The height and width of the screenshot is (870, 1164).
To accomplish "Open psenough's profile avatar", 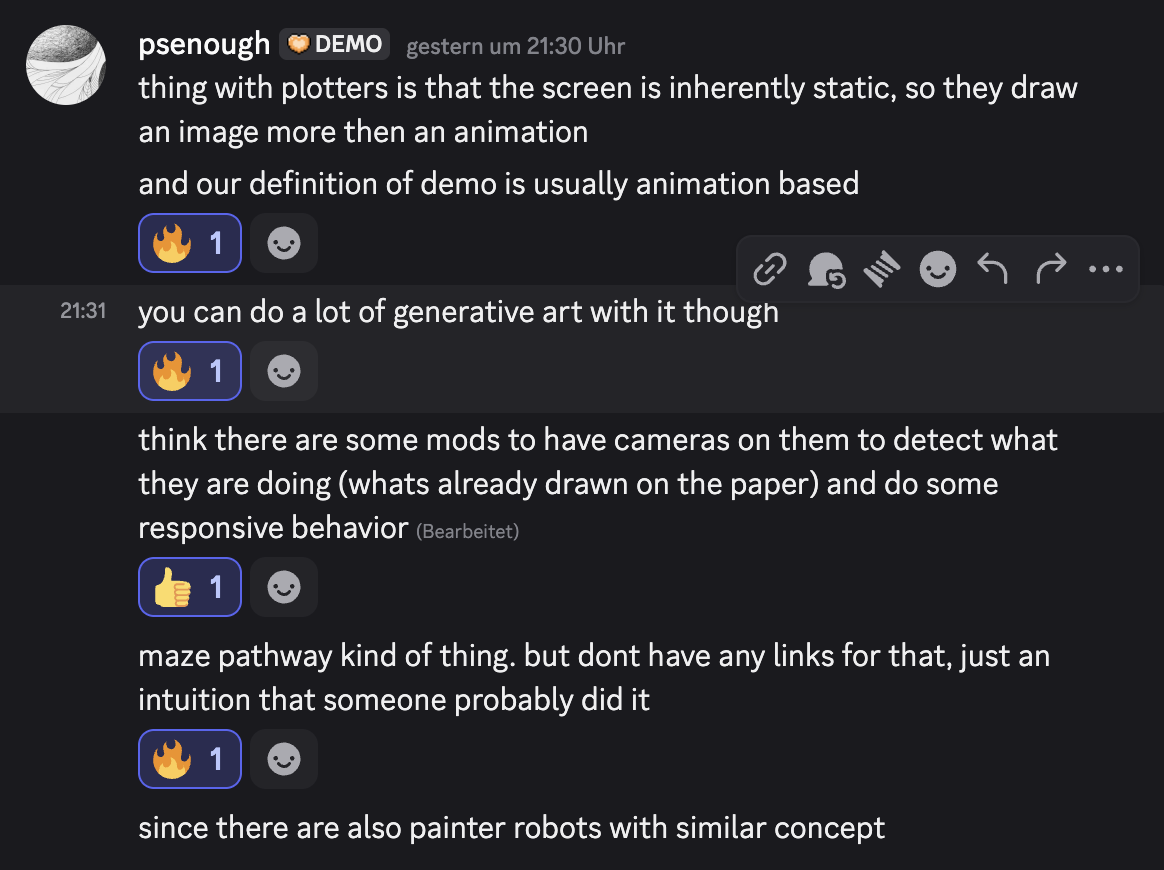I will click(67, 64).
